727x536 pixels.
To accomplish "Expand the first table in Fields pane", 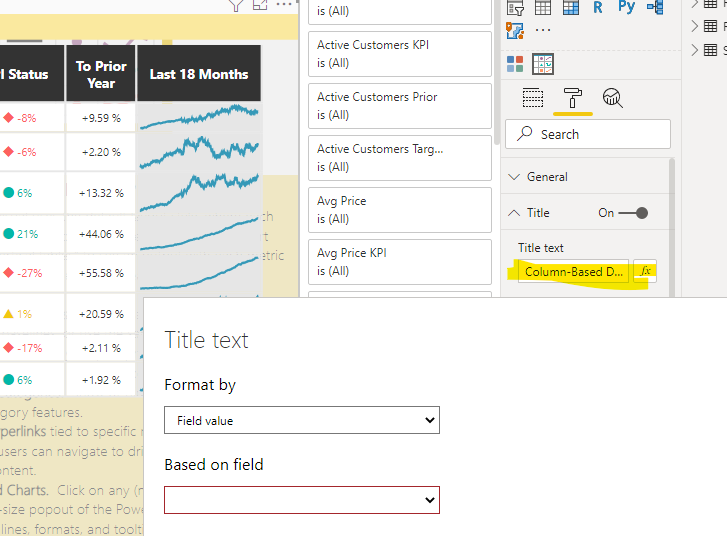I will [695, 4].
